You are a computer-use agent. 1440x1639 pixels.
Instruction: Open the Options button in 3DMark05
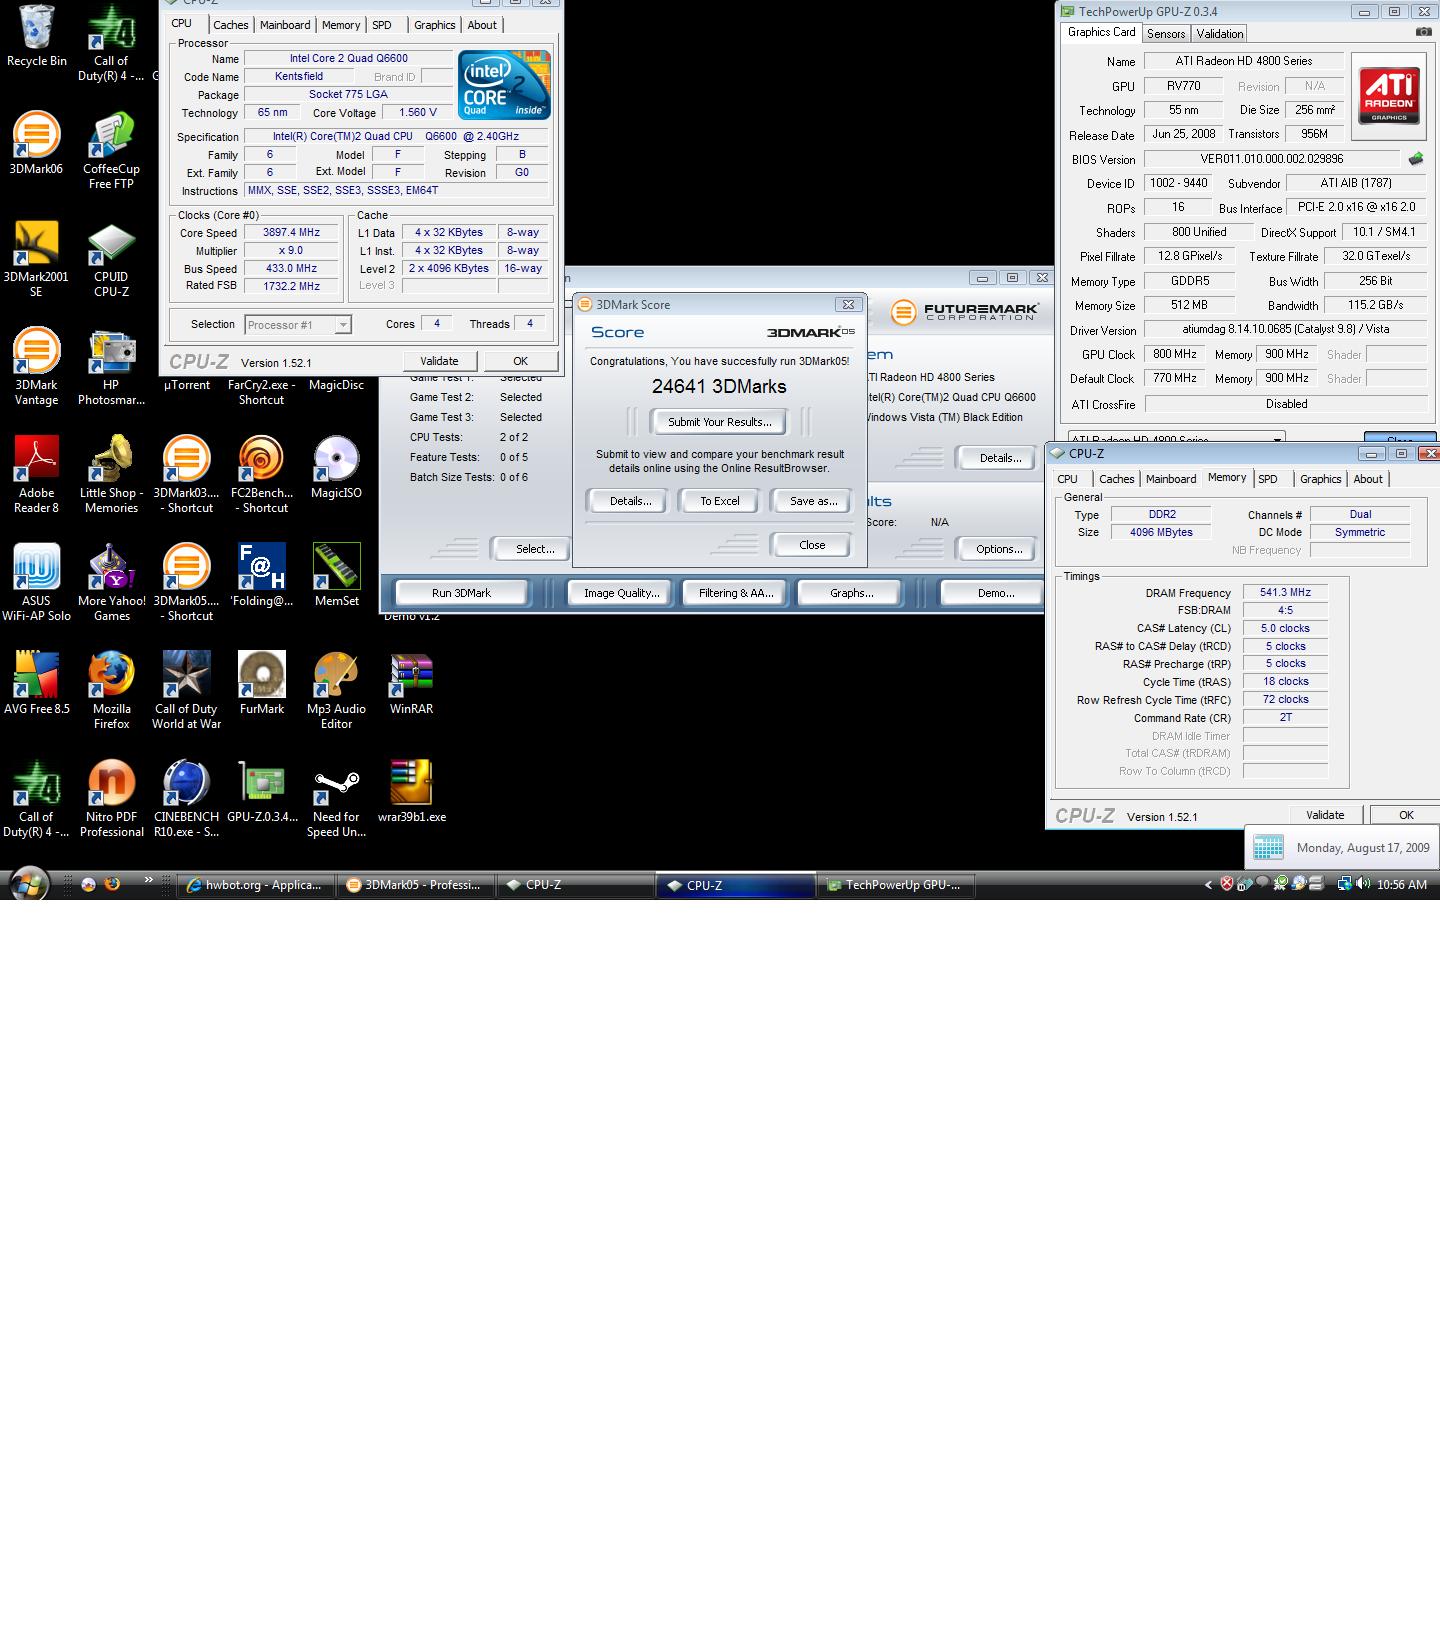point(999,549)
